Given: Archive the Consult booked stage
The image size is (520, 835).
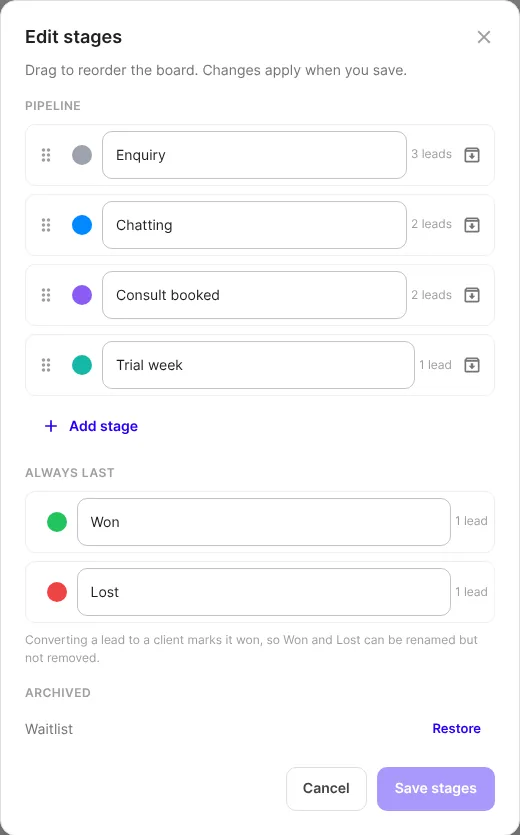Looking at the screenshot, I should tap(472, 295).
